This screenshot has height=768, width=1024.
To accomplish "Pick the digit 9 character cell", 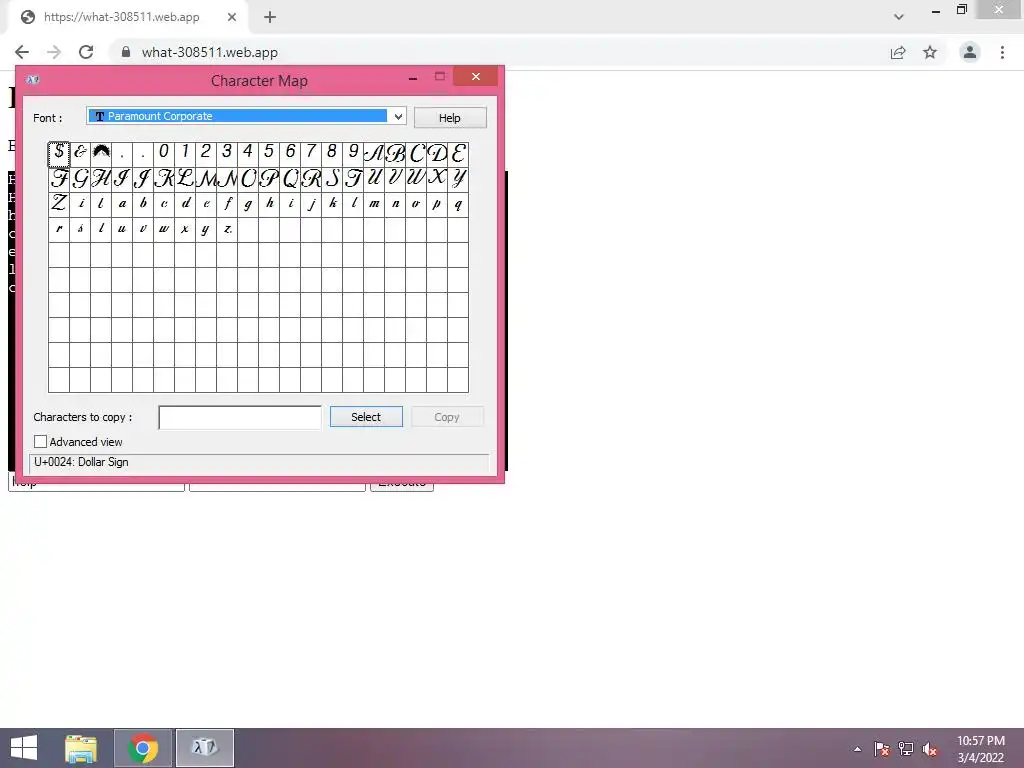I will pos(353,154).
